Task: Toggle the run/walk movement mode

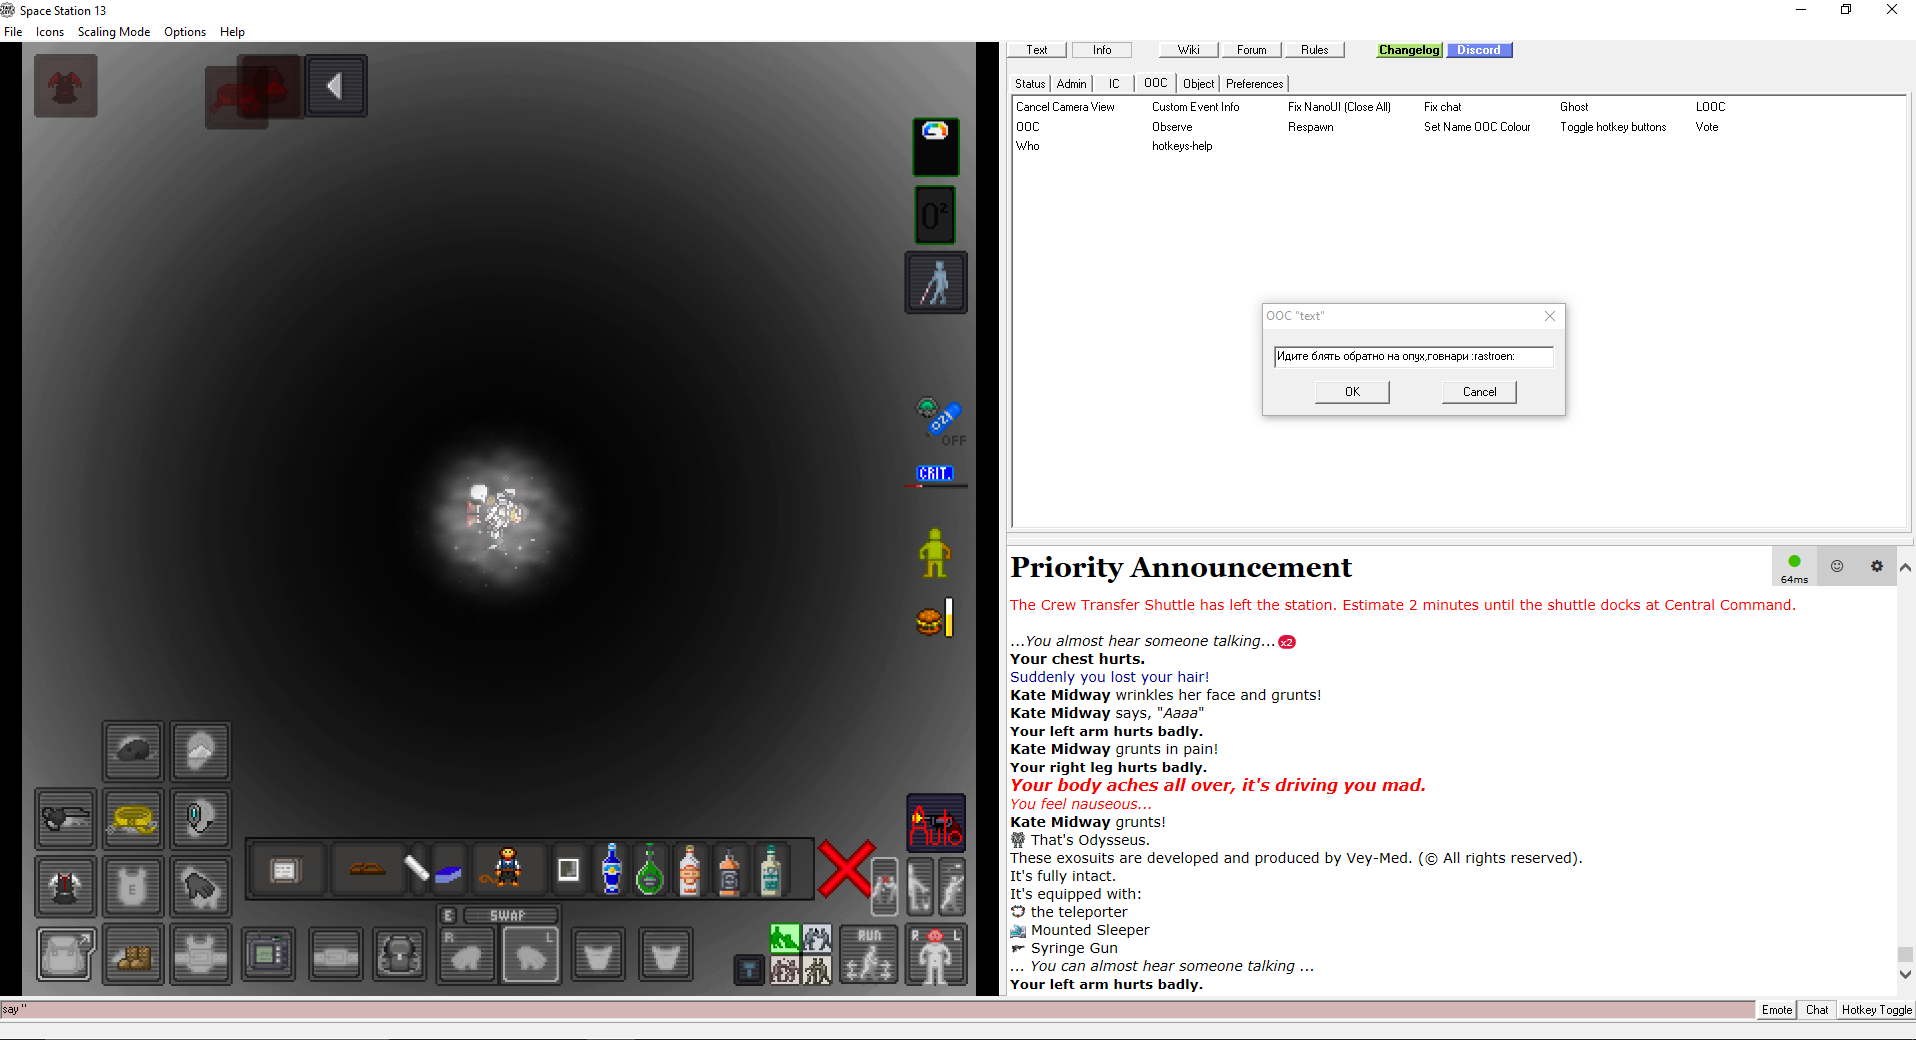Action: click(868, 955)
